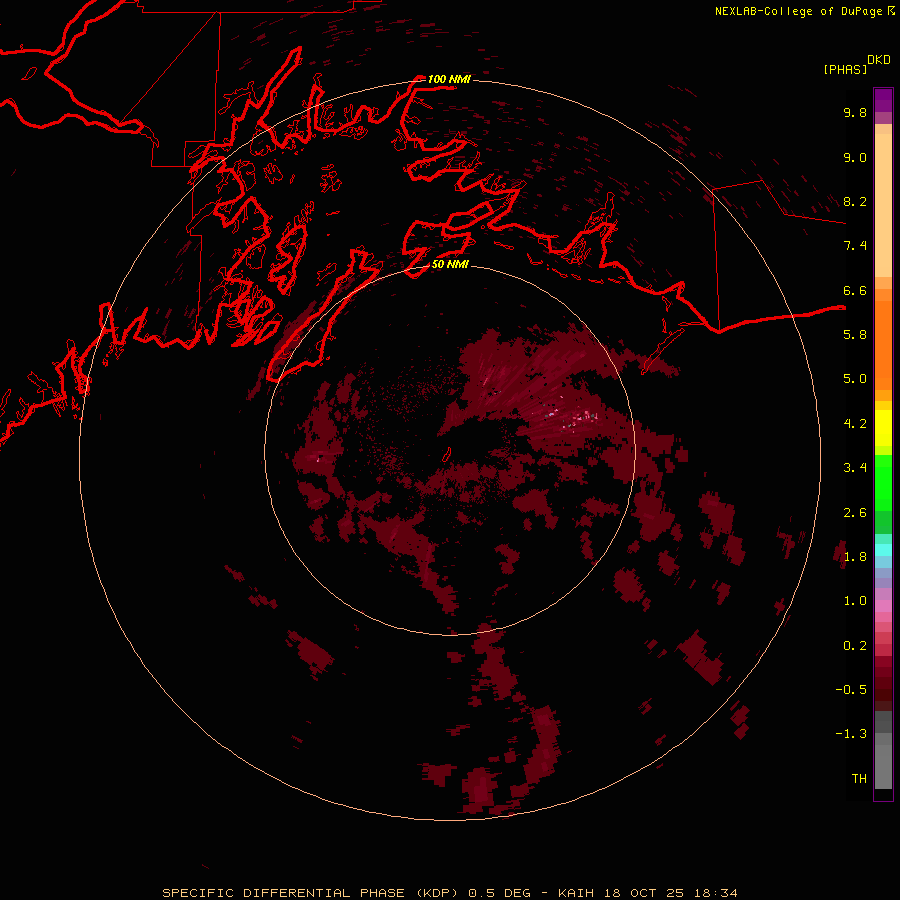Click the SPECIFIC DIFFERENTIAL PHASE (KDP) caption

(311, 893)
